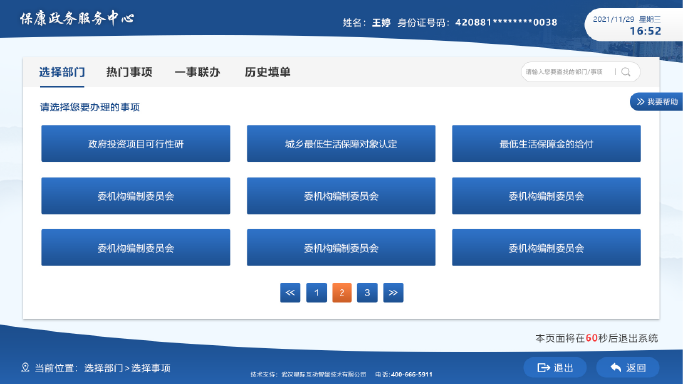Open the 一事联办 tab
The image size is (683, 384).
197,72
